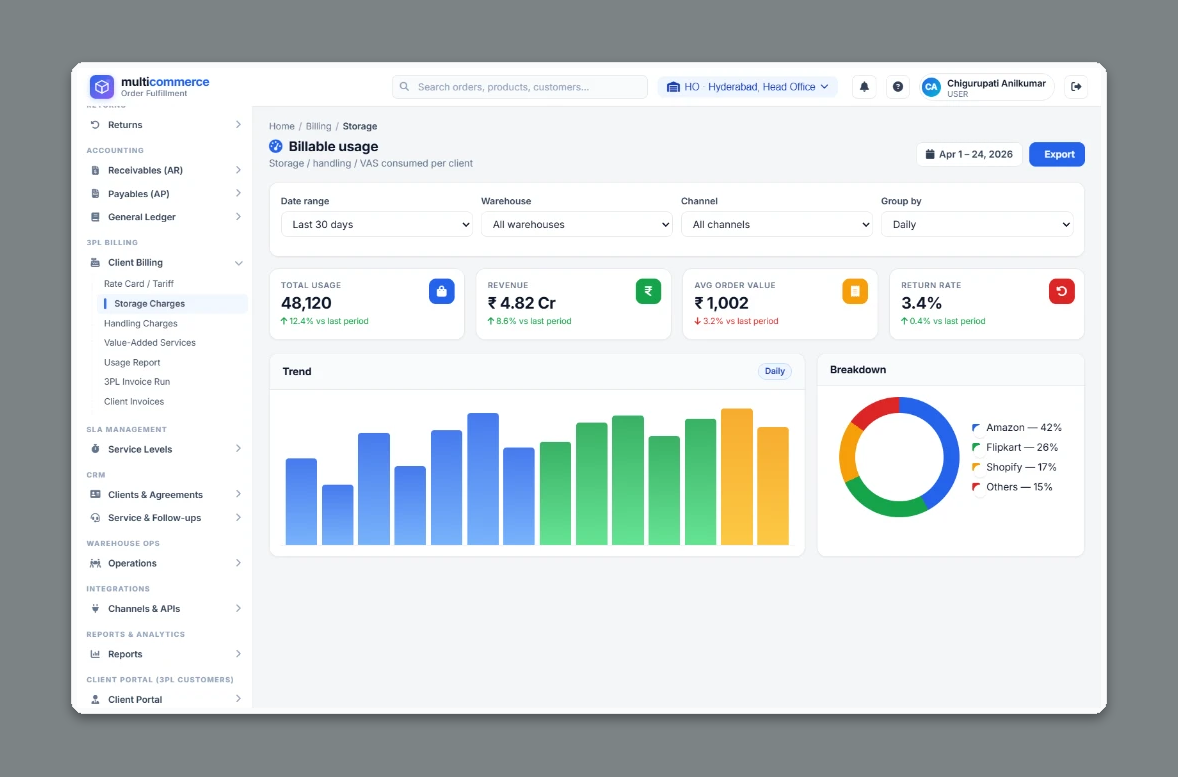This screenshot has height=777, width=1178.
Task: Click the Flipkart green legend swatch
Action: [x=976, y=447]
